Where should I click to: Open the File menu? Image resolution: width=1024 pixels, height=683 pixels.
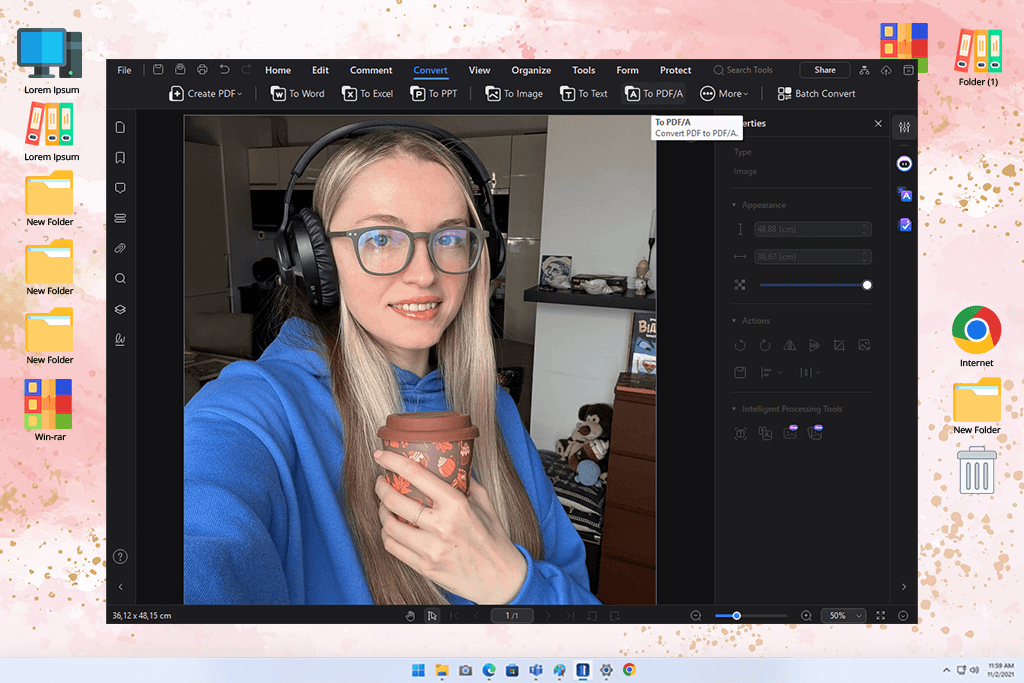[124, 70]
